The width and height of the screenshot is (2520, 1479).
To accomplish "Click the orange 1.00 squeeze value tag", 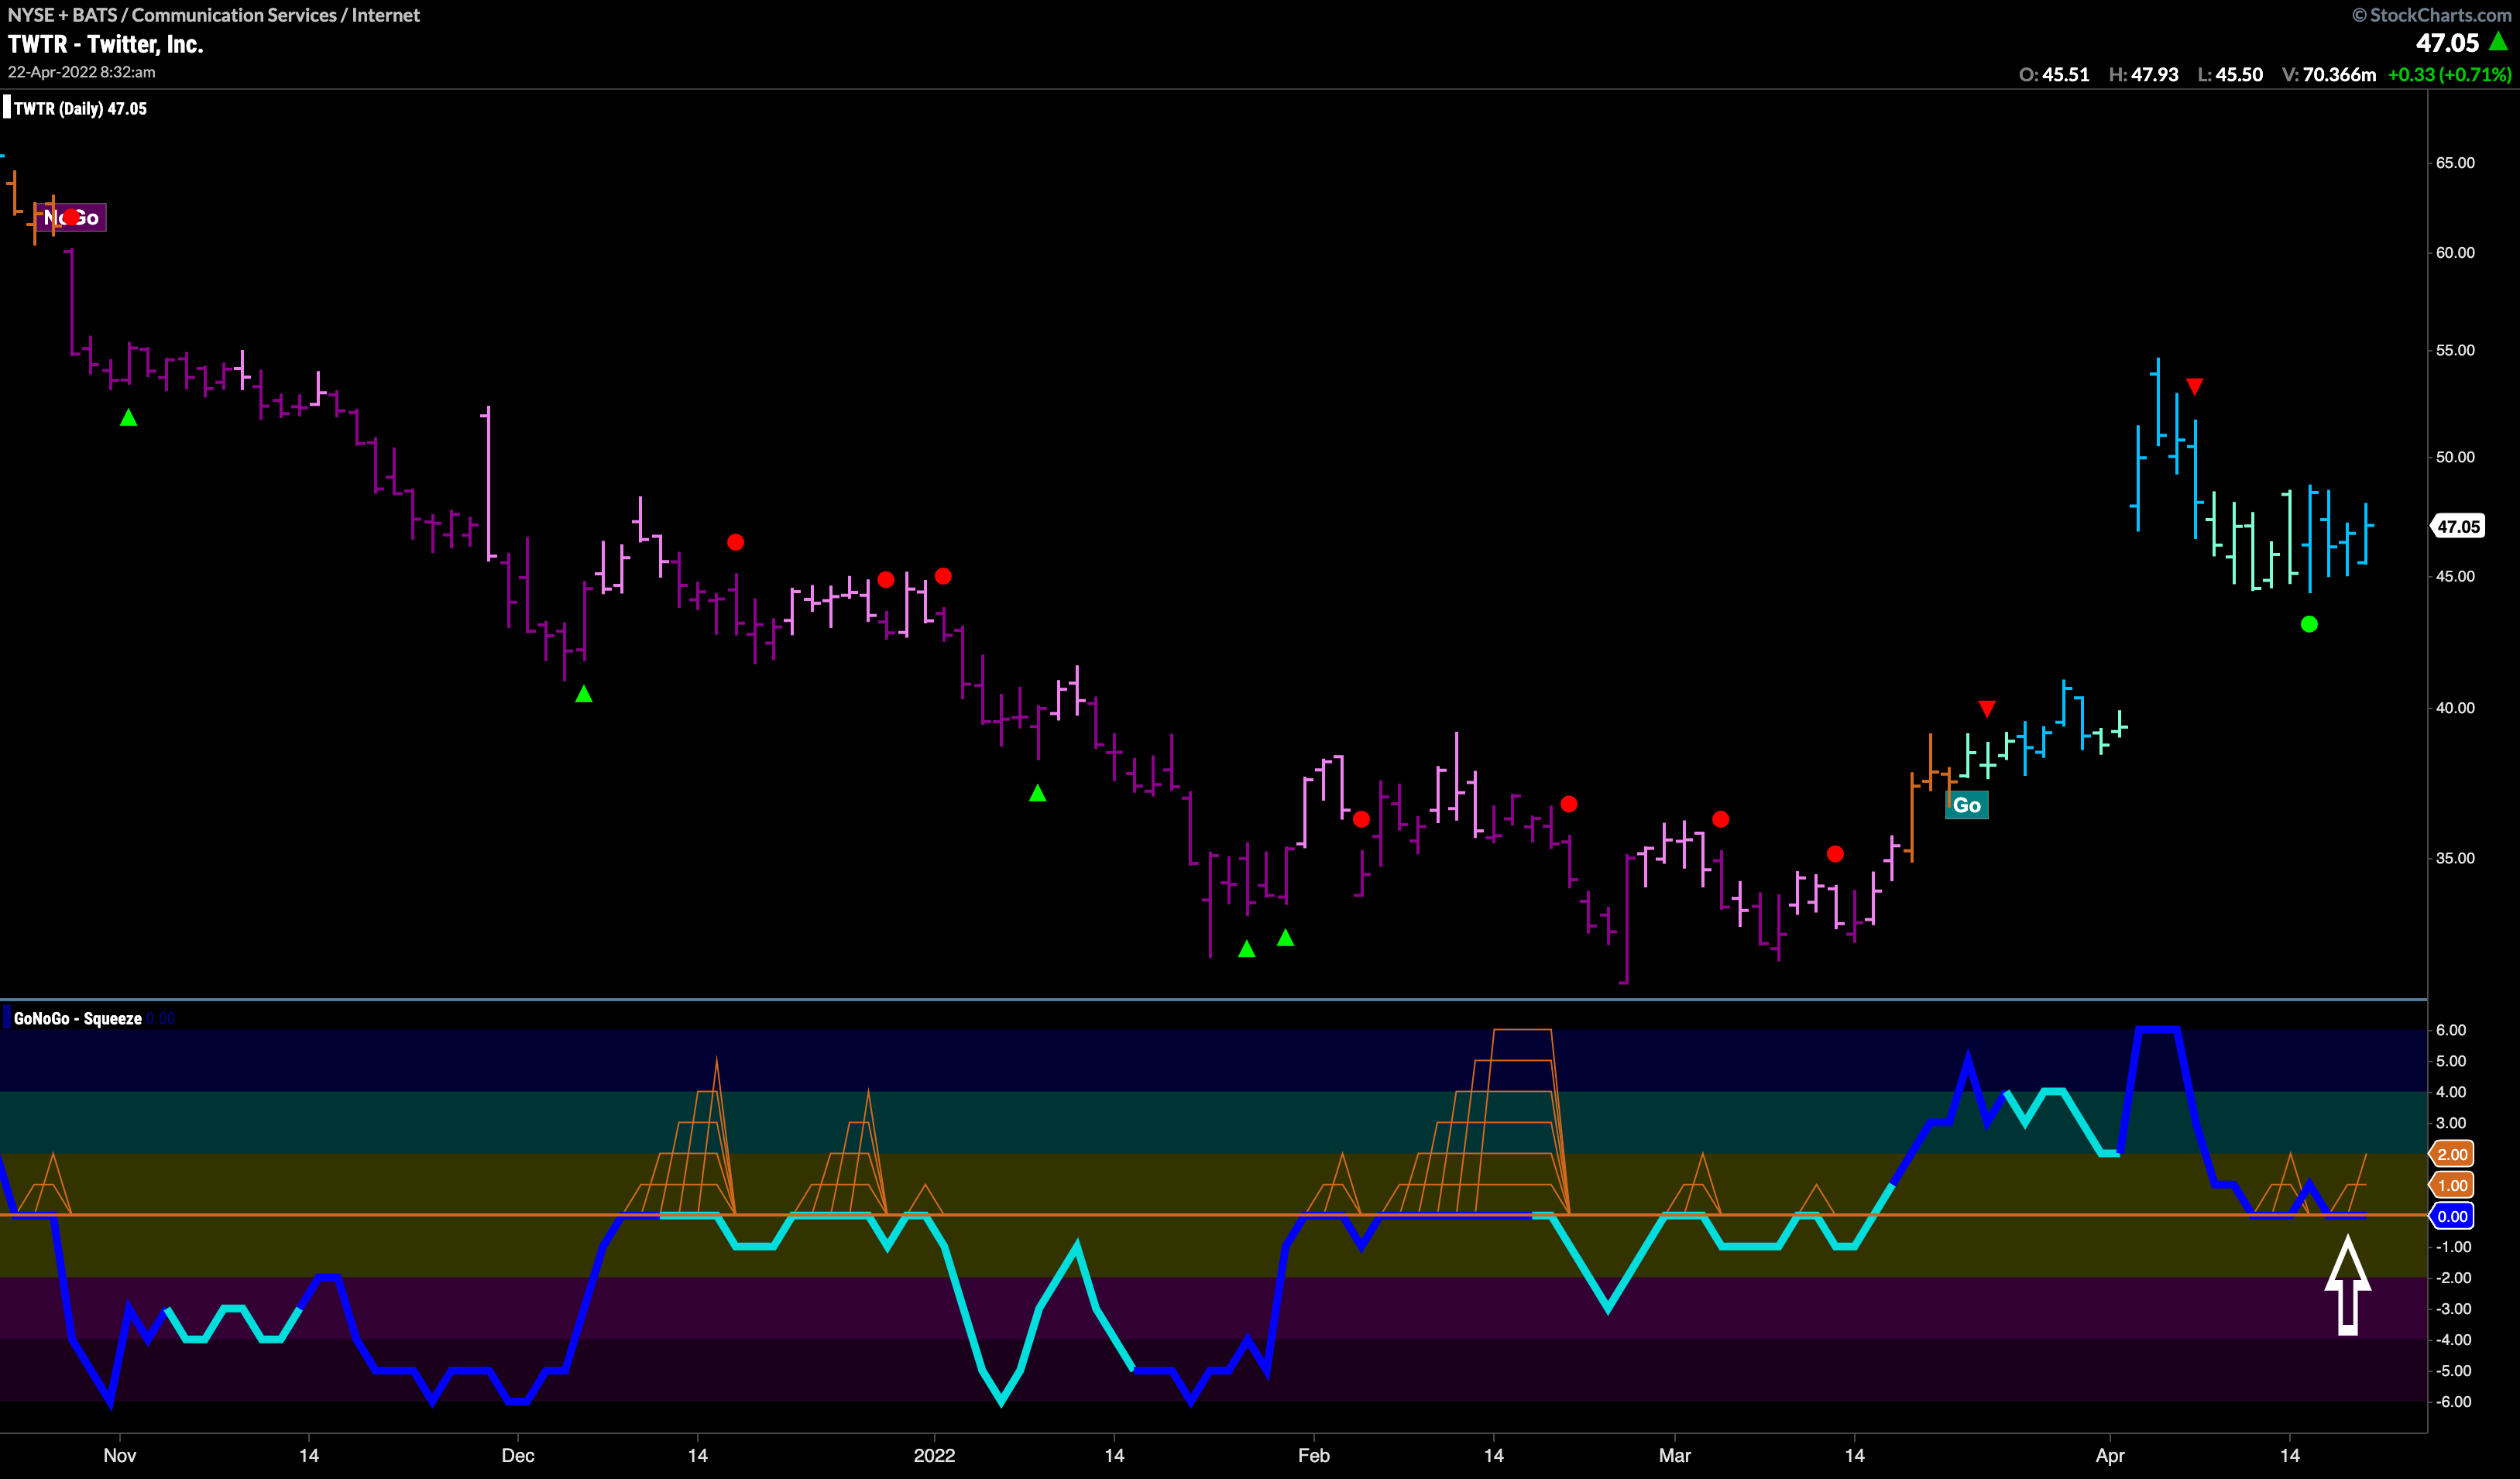I will (x=2452, y=1185).
